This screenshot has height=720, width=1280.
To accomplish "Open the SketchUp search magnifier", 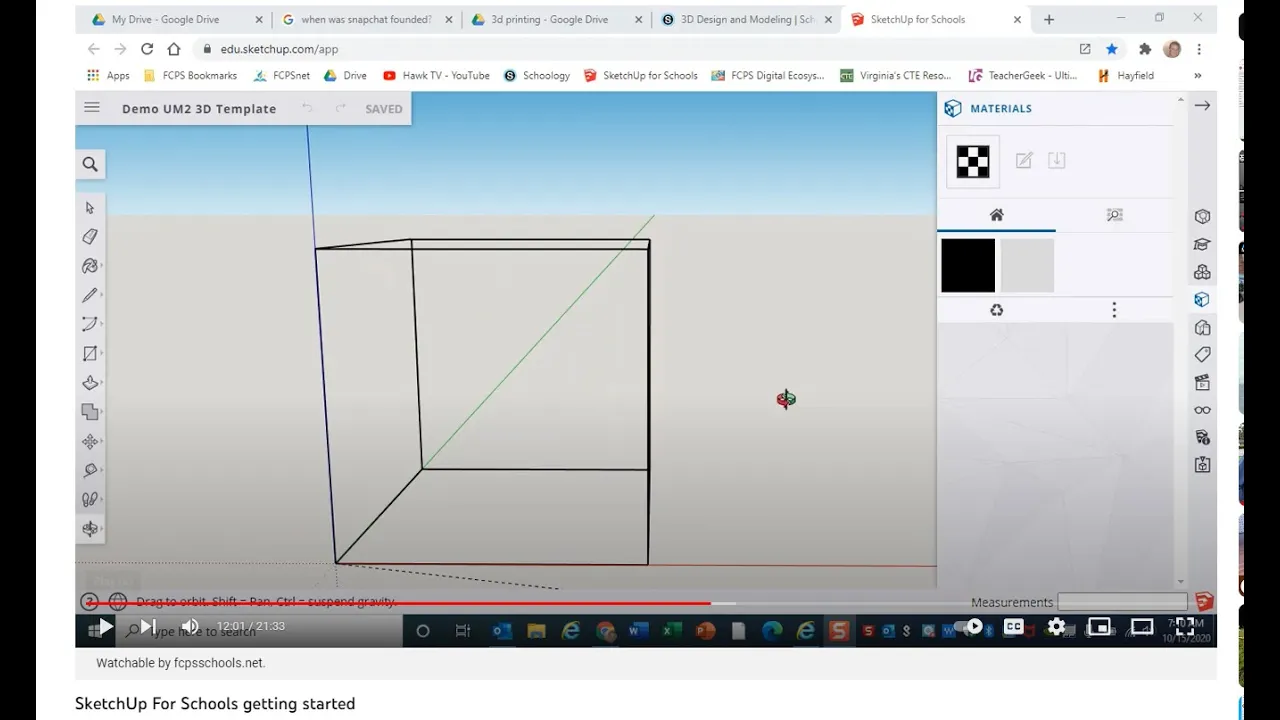I will 90,164.
